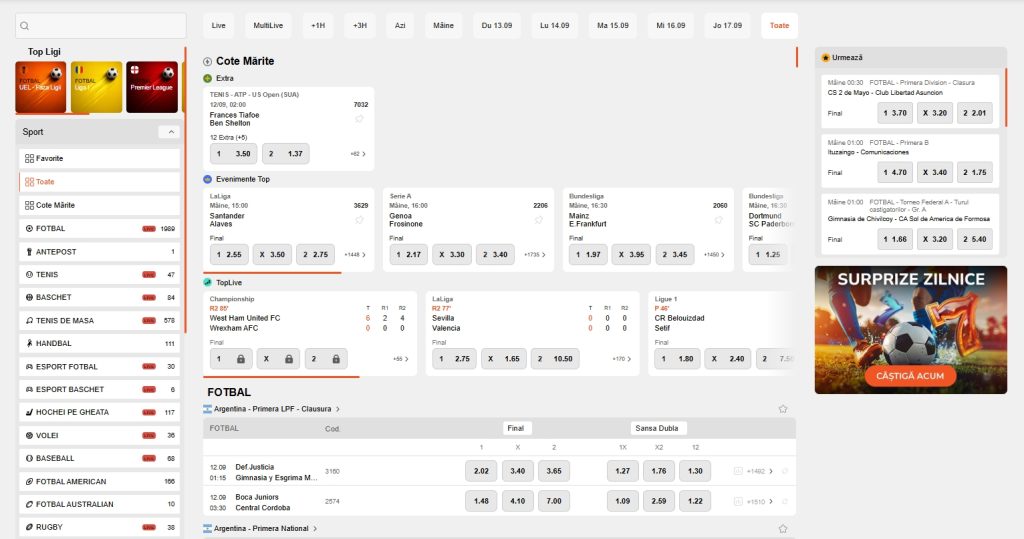Open the UEL league tile
This screenshot has width=1024, height=539.
pyautogui.click(x=40, y=87)
